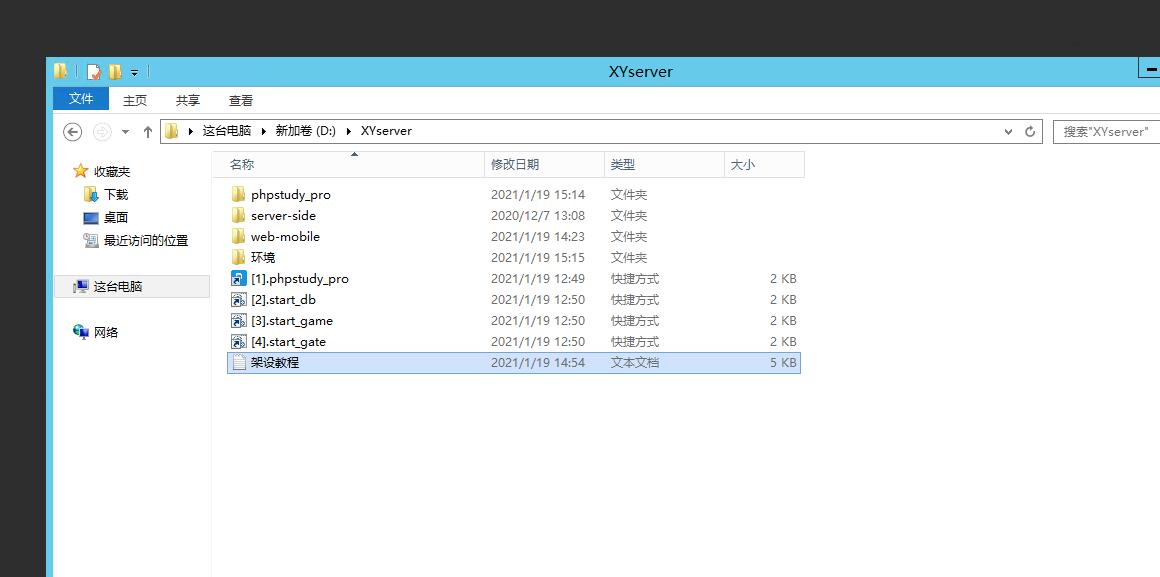Refresh the XYserver folder view

pyautogui.click(x=1030, y=132)
